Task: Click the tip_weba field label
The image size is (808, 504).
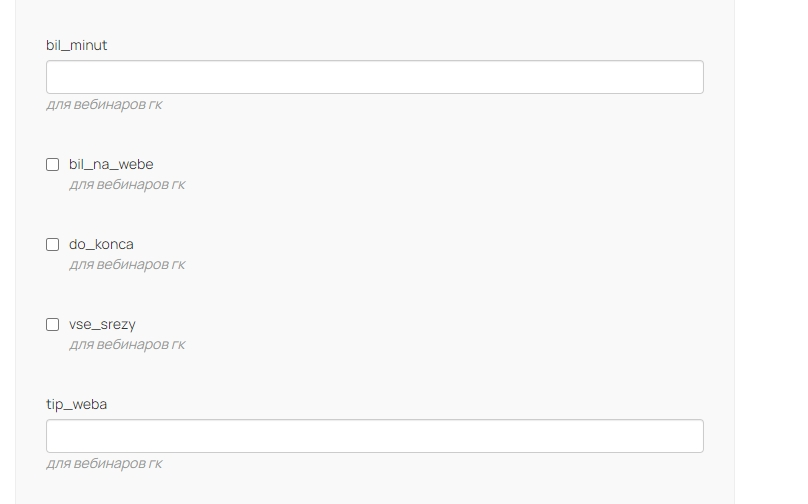Action: coord(77,404)
